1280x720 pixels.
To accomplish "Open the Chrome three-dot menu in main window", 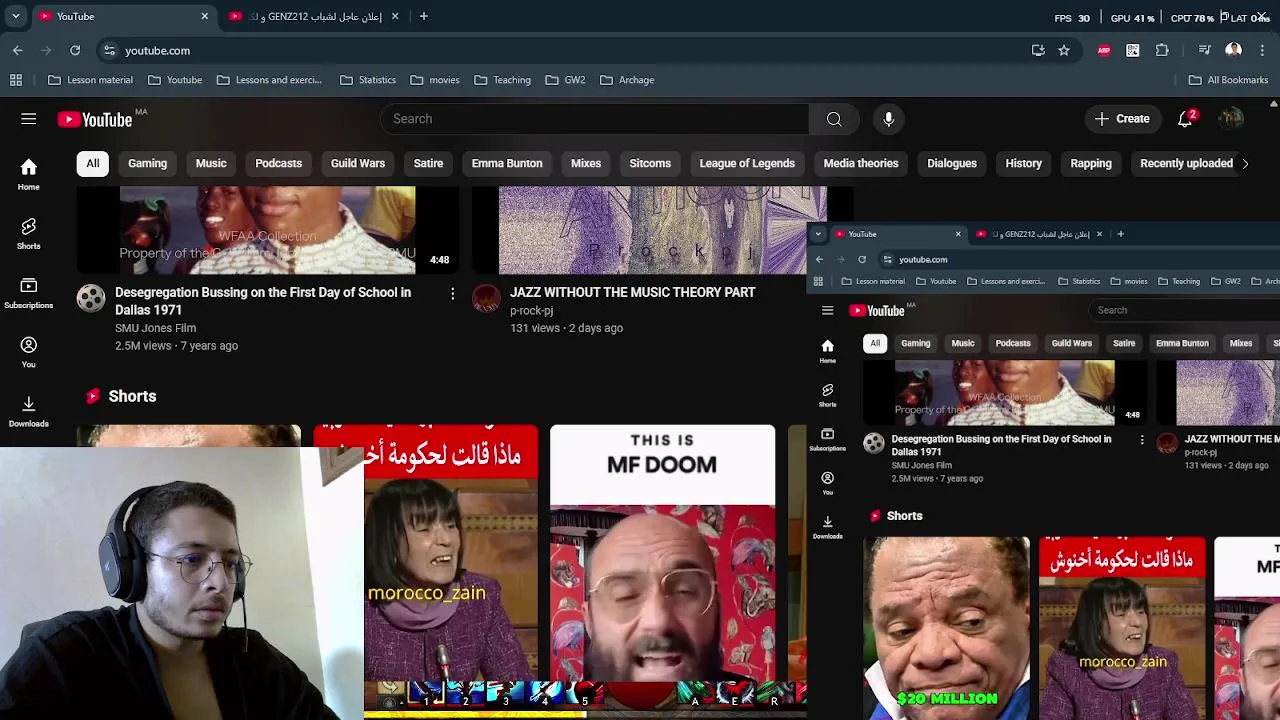I will point(1263,50).
